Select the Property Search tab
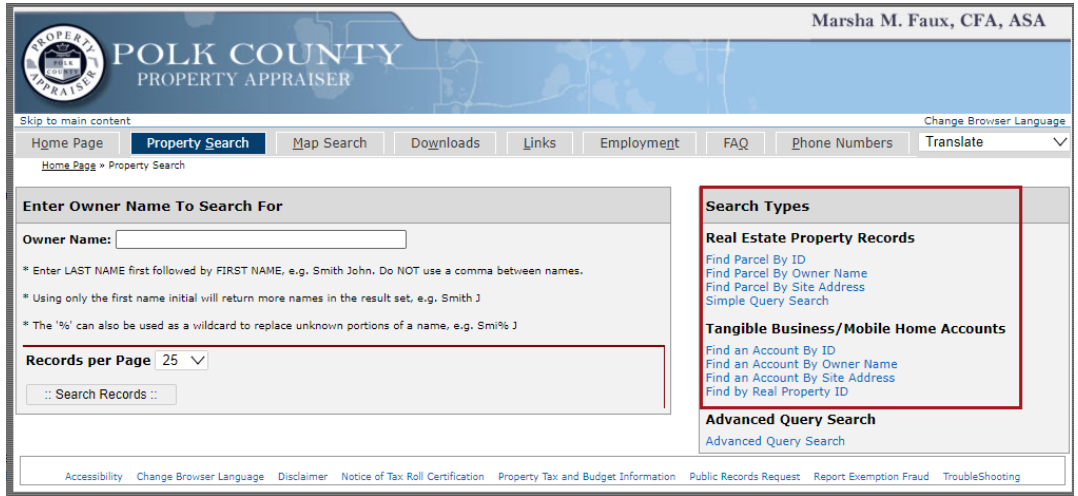 pyautogui.click(x=198, y=143)
